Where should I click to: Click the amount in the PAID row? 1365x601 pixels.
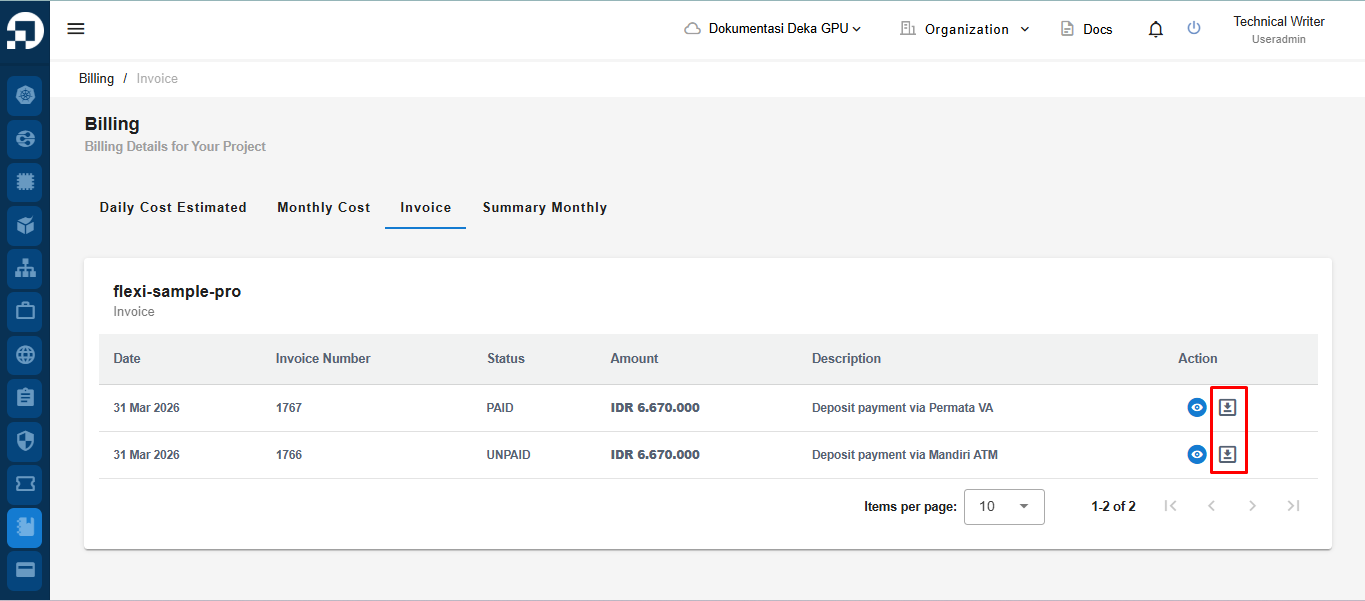(655, 408)
